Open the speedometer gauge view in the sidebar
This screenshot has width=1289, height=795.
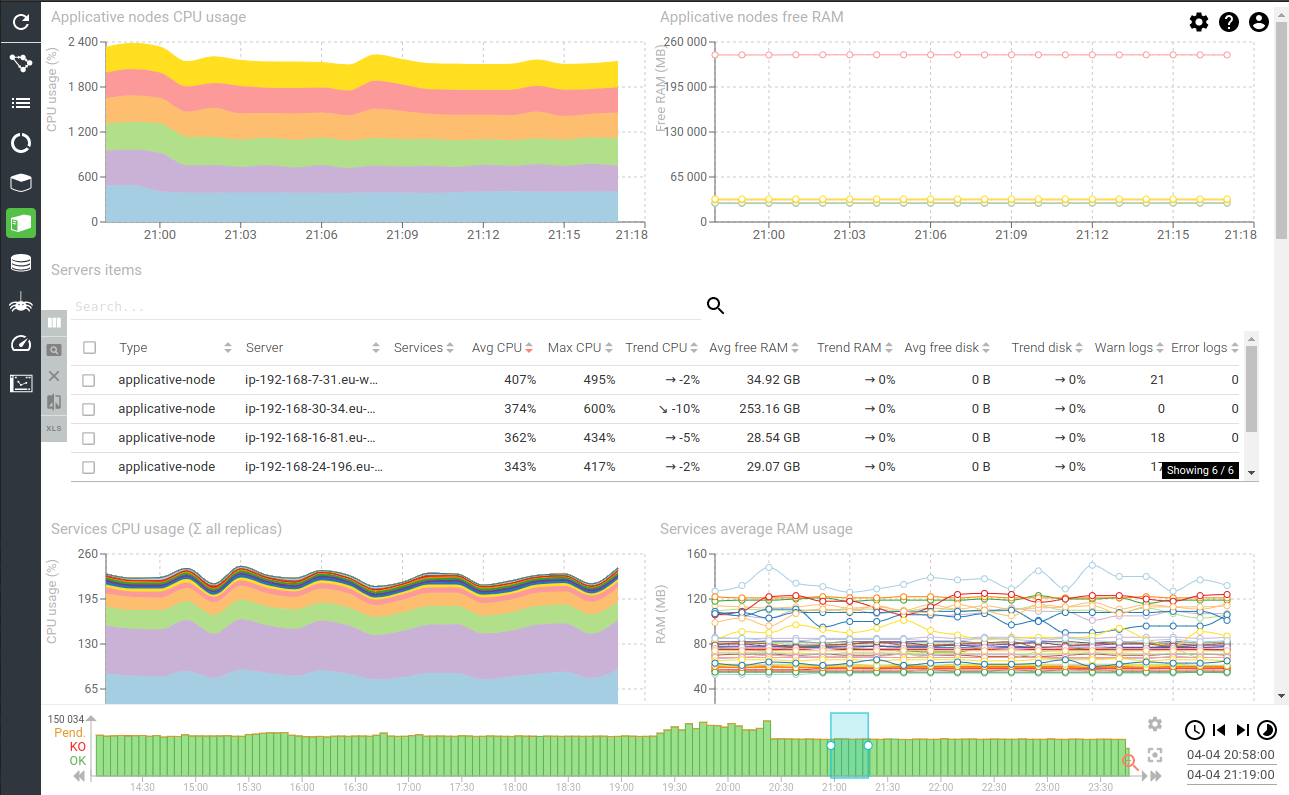[20, 343]
